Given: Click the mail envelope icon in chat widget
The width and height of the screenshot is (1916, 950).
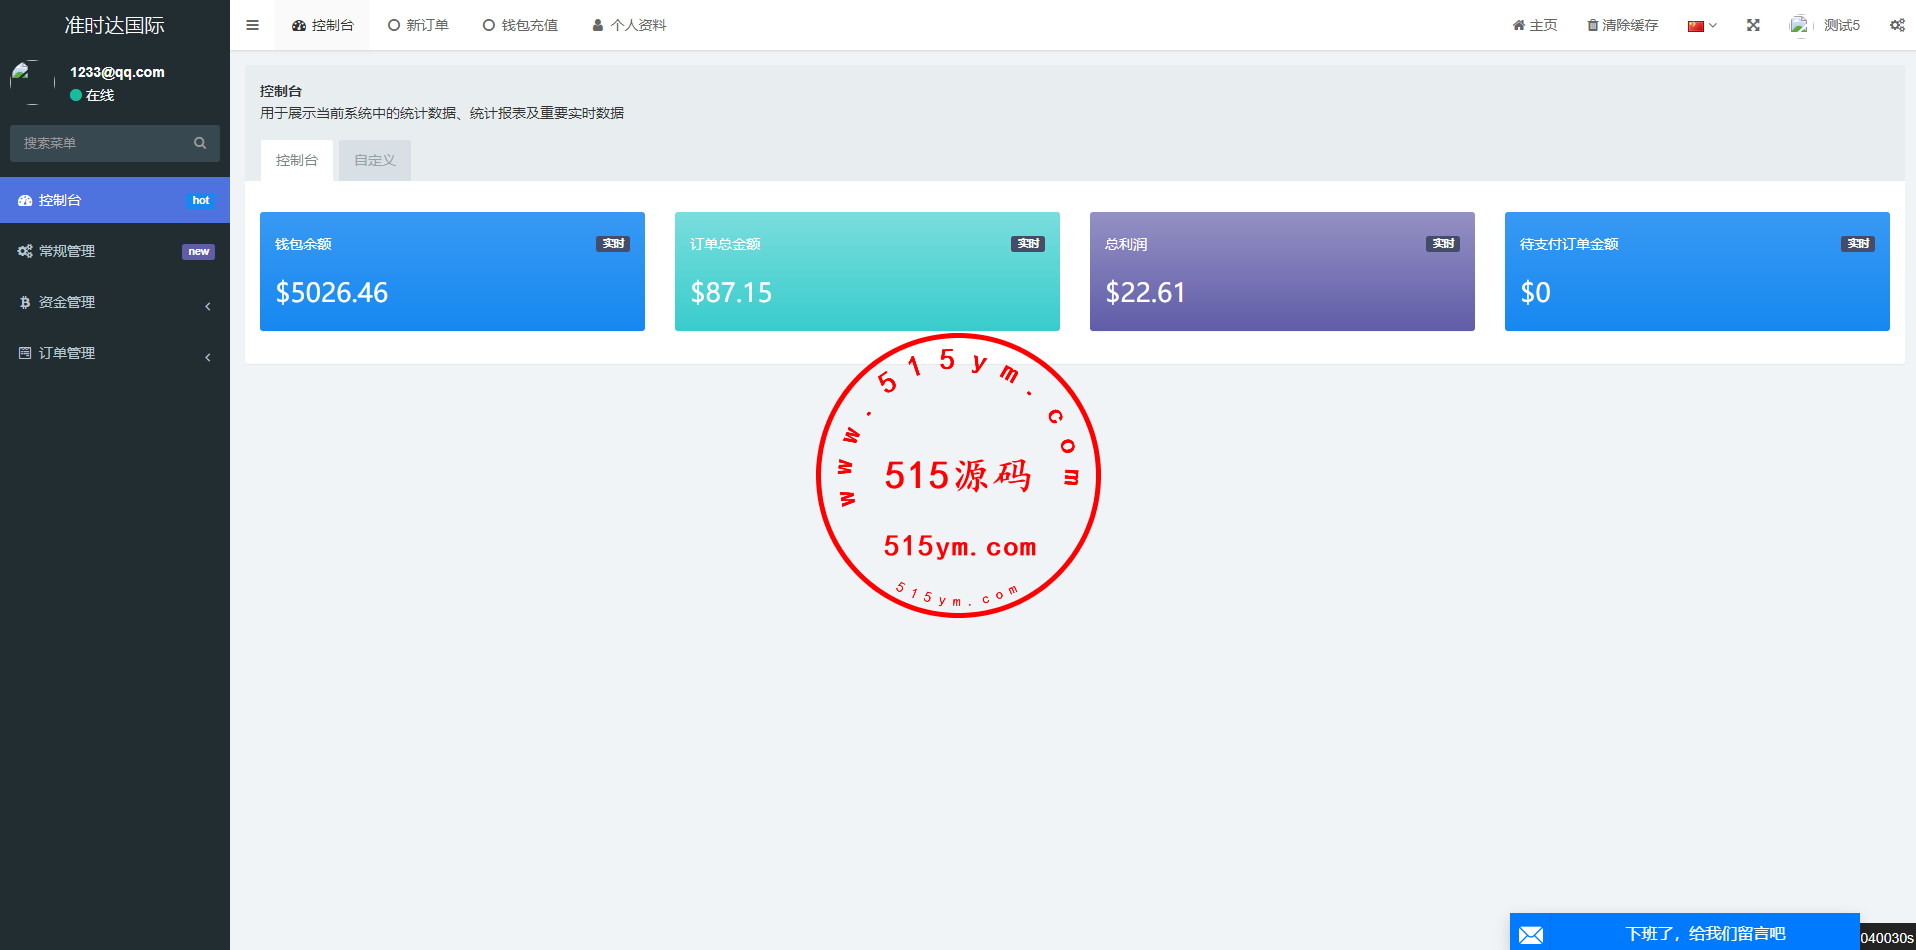Looking at the screenshot, I should tap(1531, 934).
